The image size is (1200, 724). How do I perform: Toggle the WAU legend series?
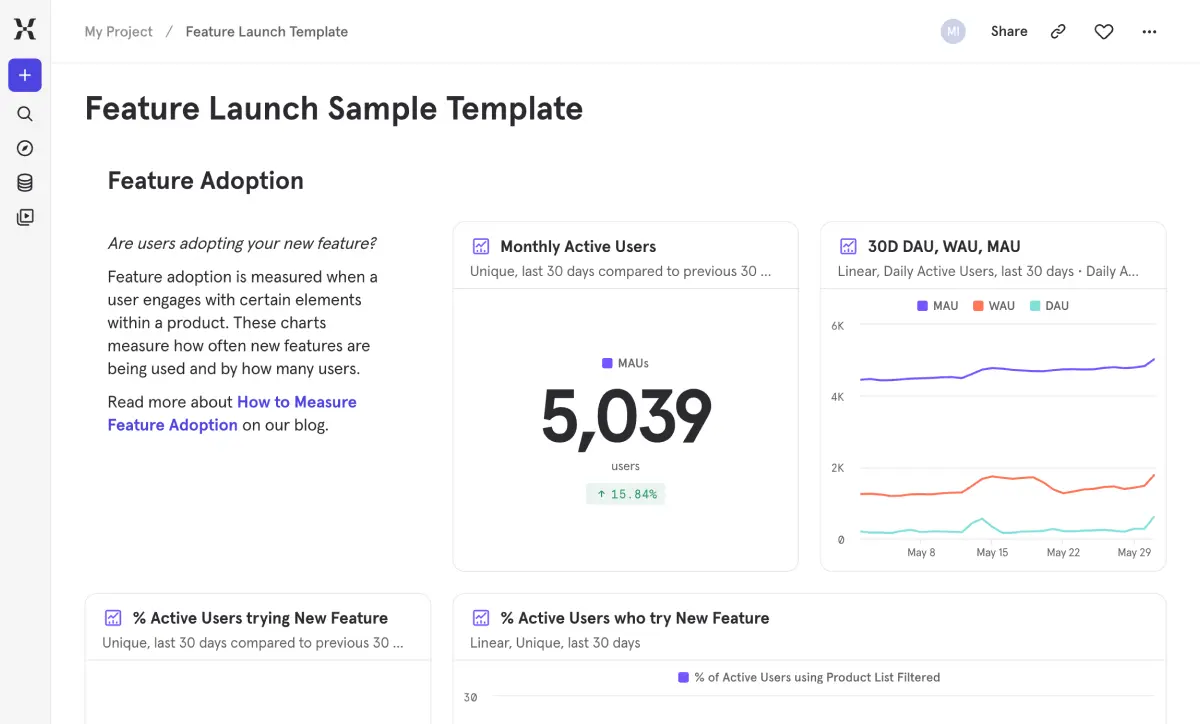(x=993, y=306)
